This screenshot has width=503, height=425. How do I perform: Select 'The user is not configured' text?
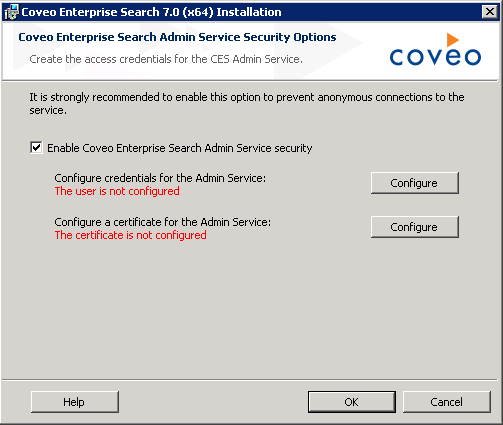[x=117, y=191]
